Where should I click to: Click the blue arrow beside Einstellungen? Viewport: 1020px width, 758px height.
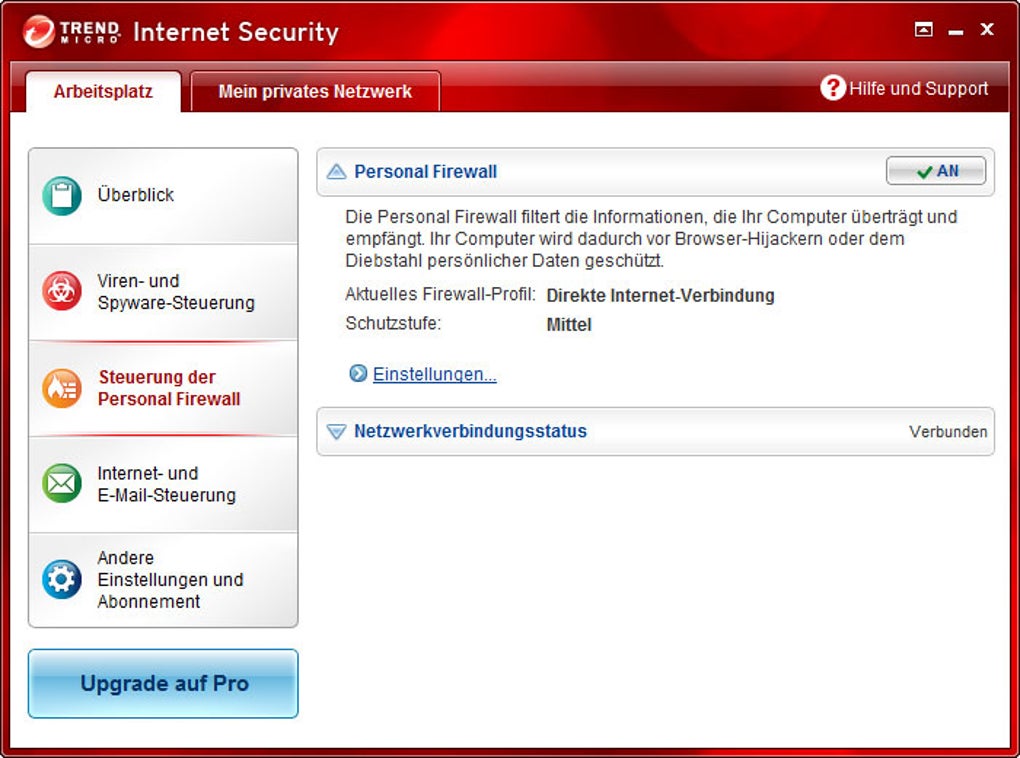[358, 374]
